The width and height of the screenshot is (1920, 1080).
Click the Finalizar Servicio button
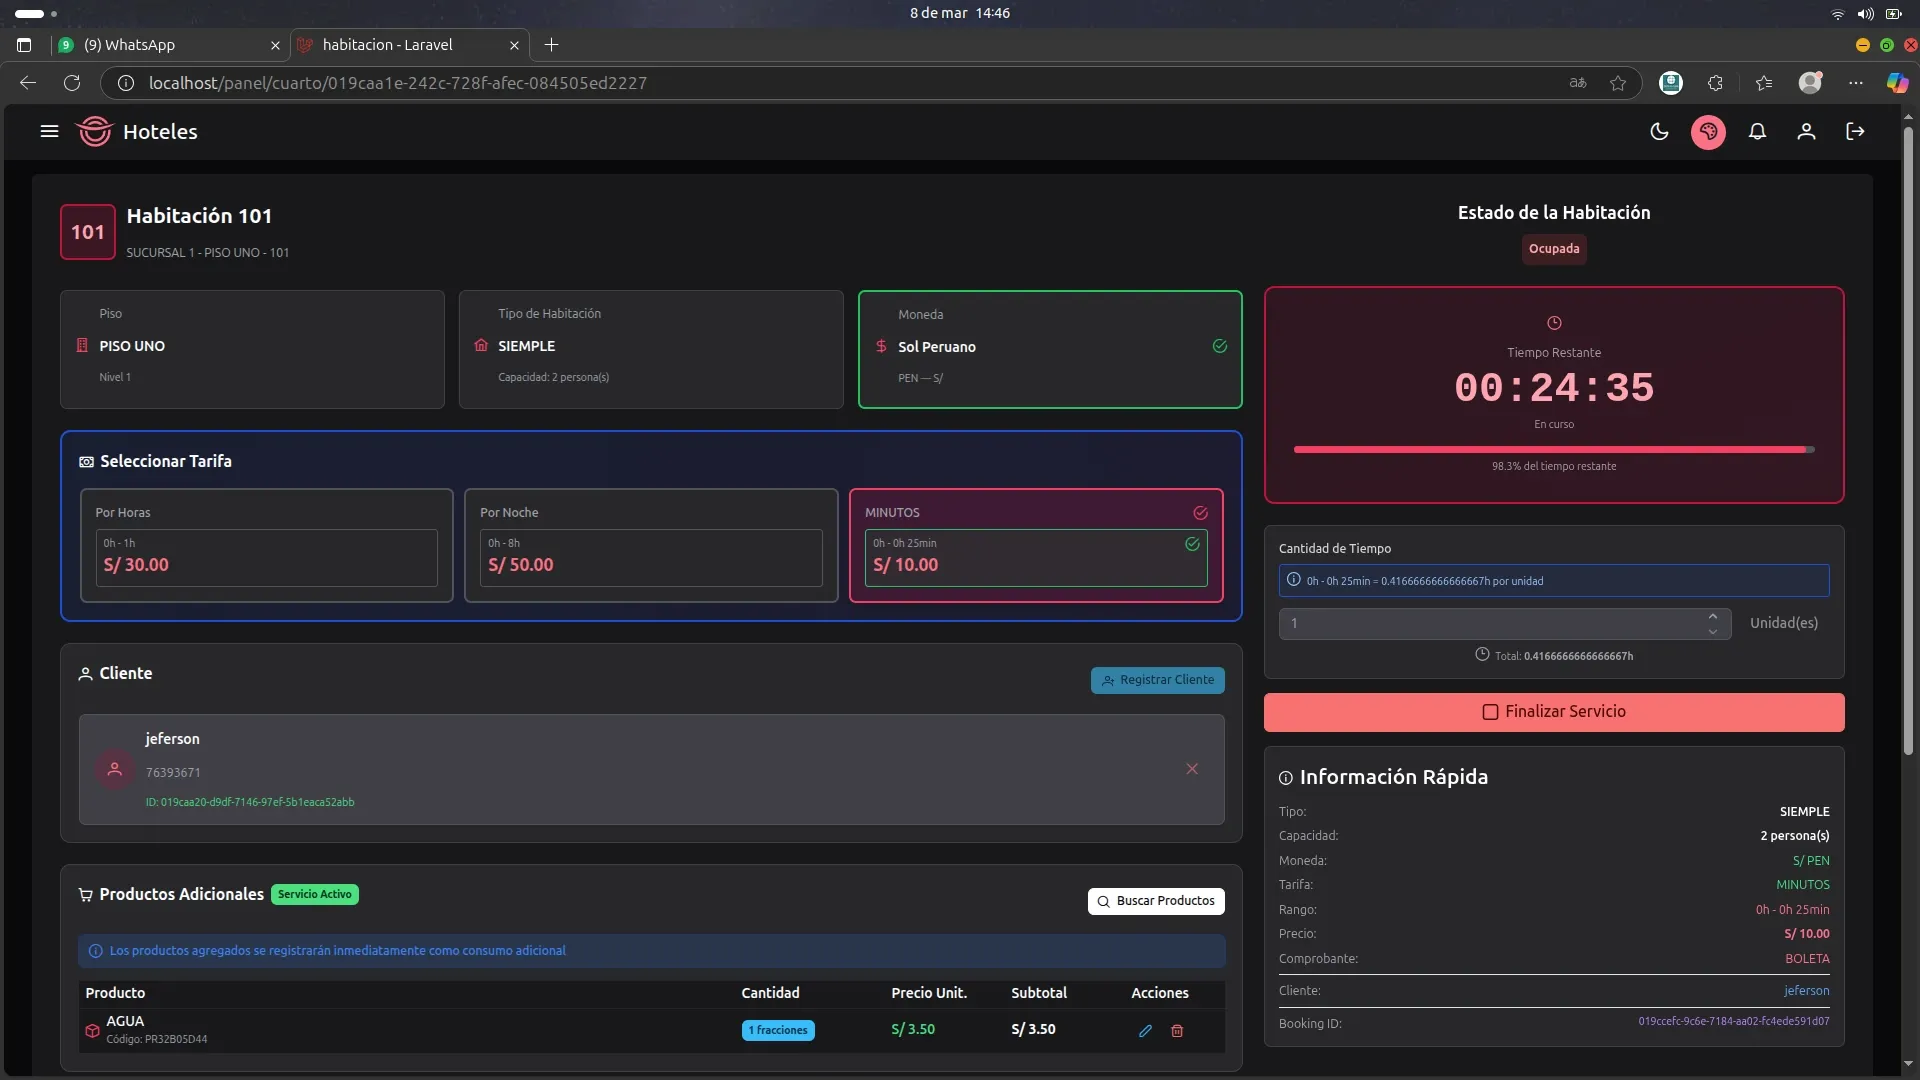[x=1553, y=712]
